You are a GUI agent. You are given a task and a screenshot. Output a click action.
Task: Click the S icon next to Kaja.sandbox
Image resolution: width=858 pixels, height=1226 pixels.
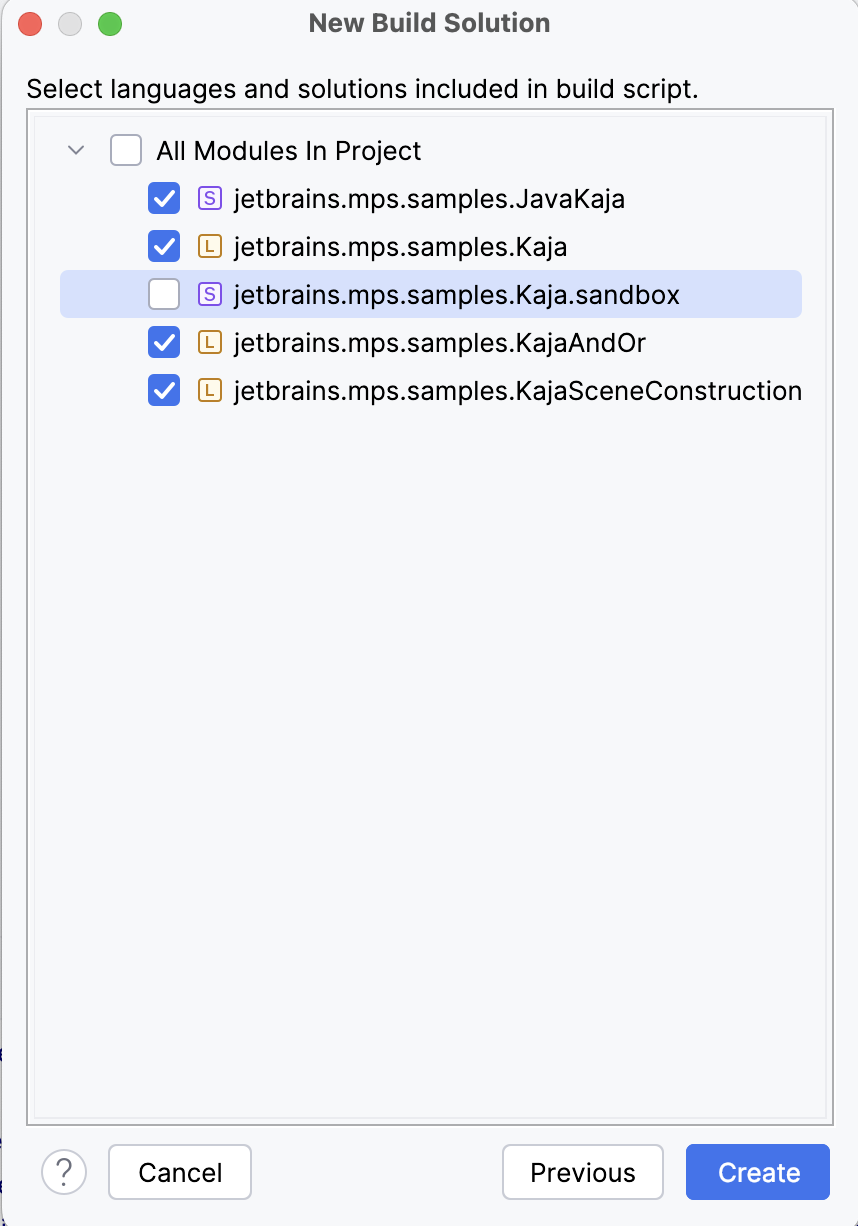click(x=211, y=294)
